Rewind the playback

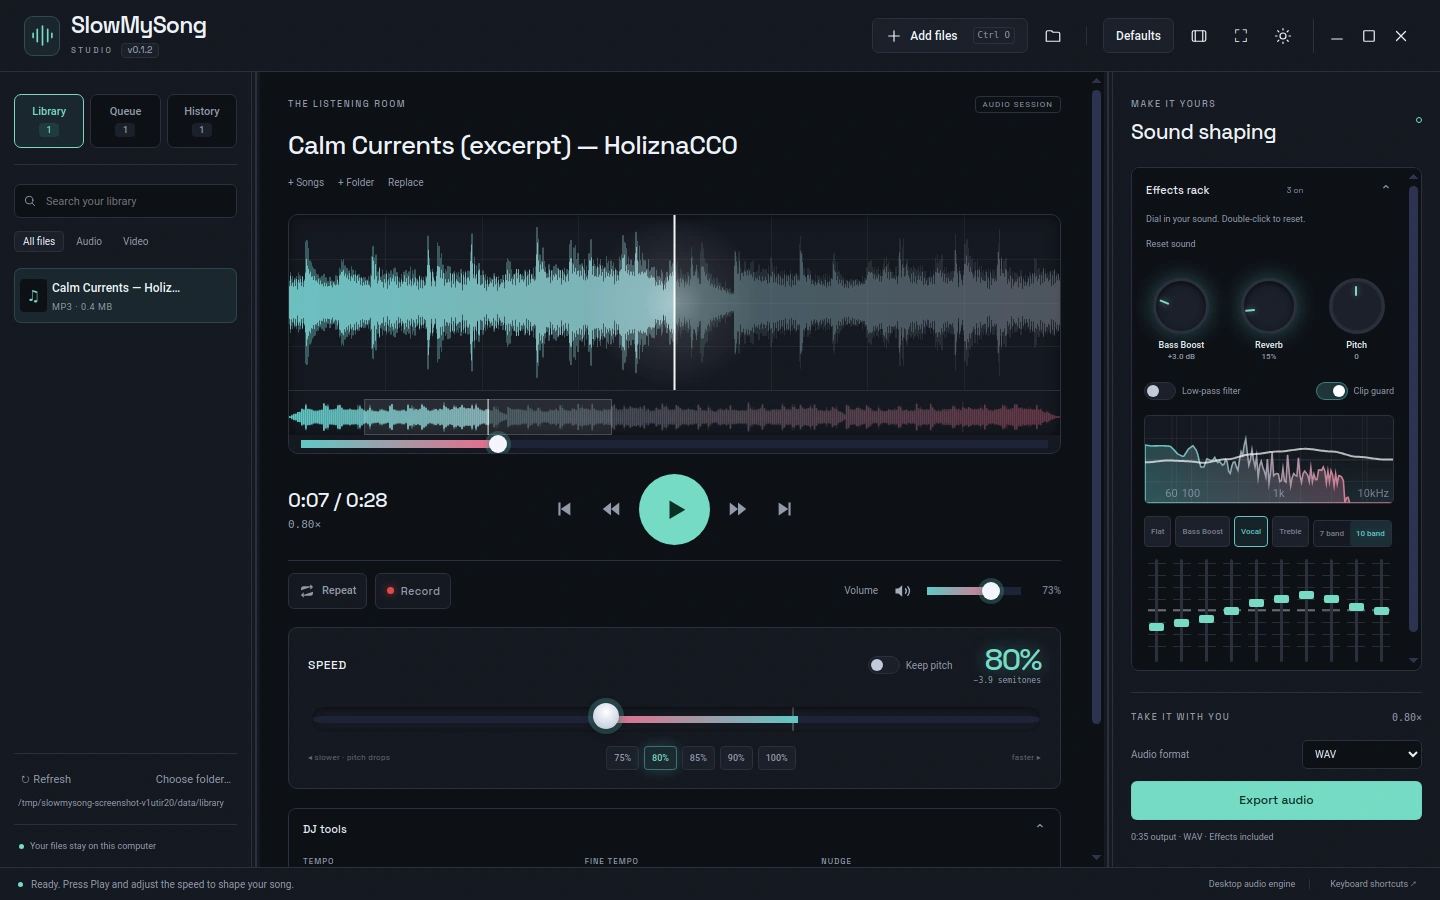coord(611,509)
